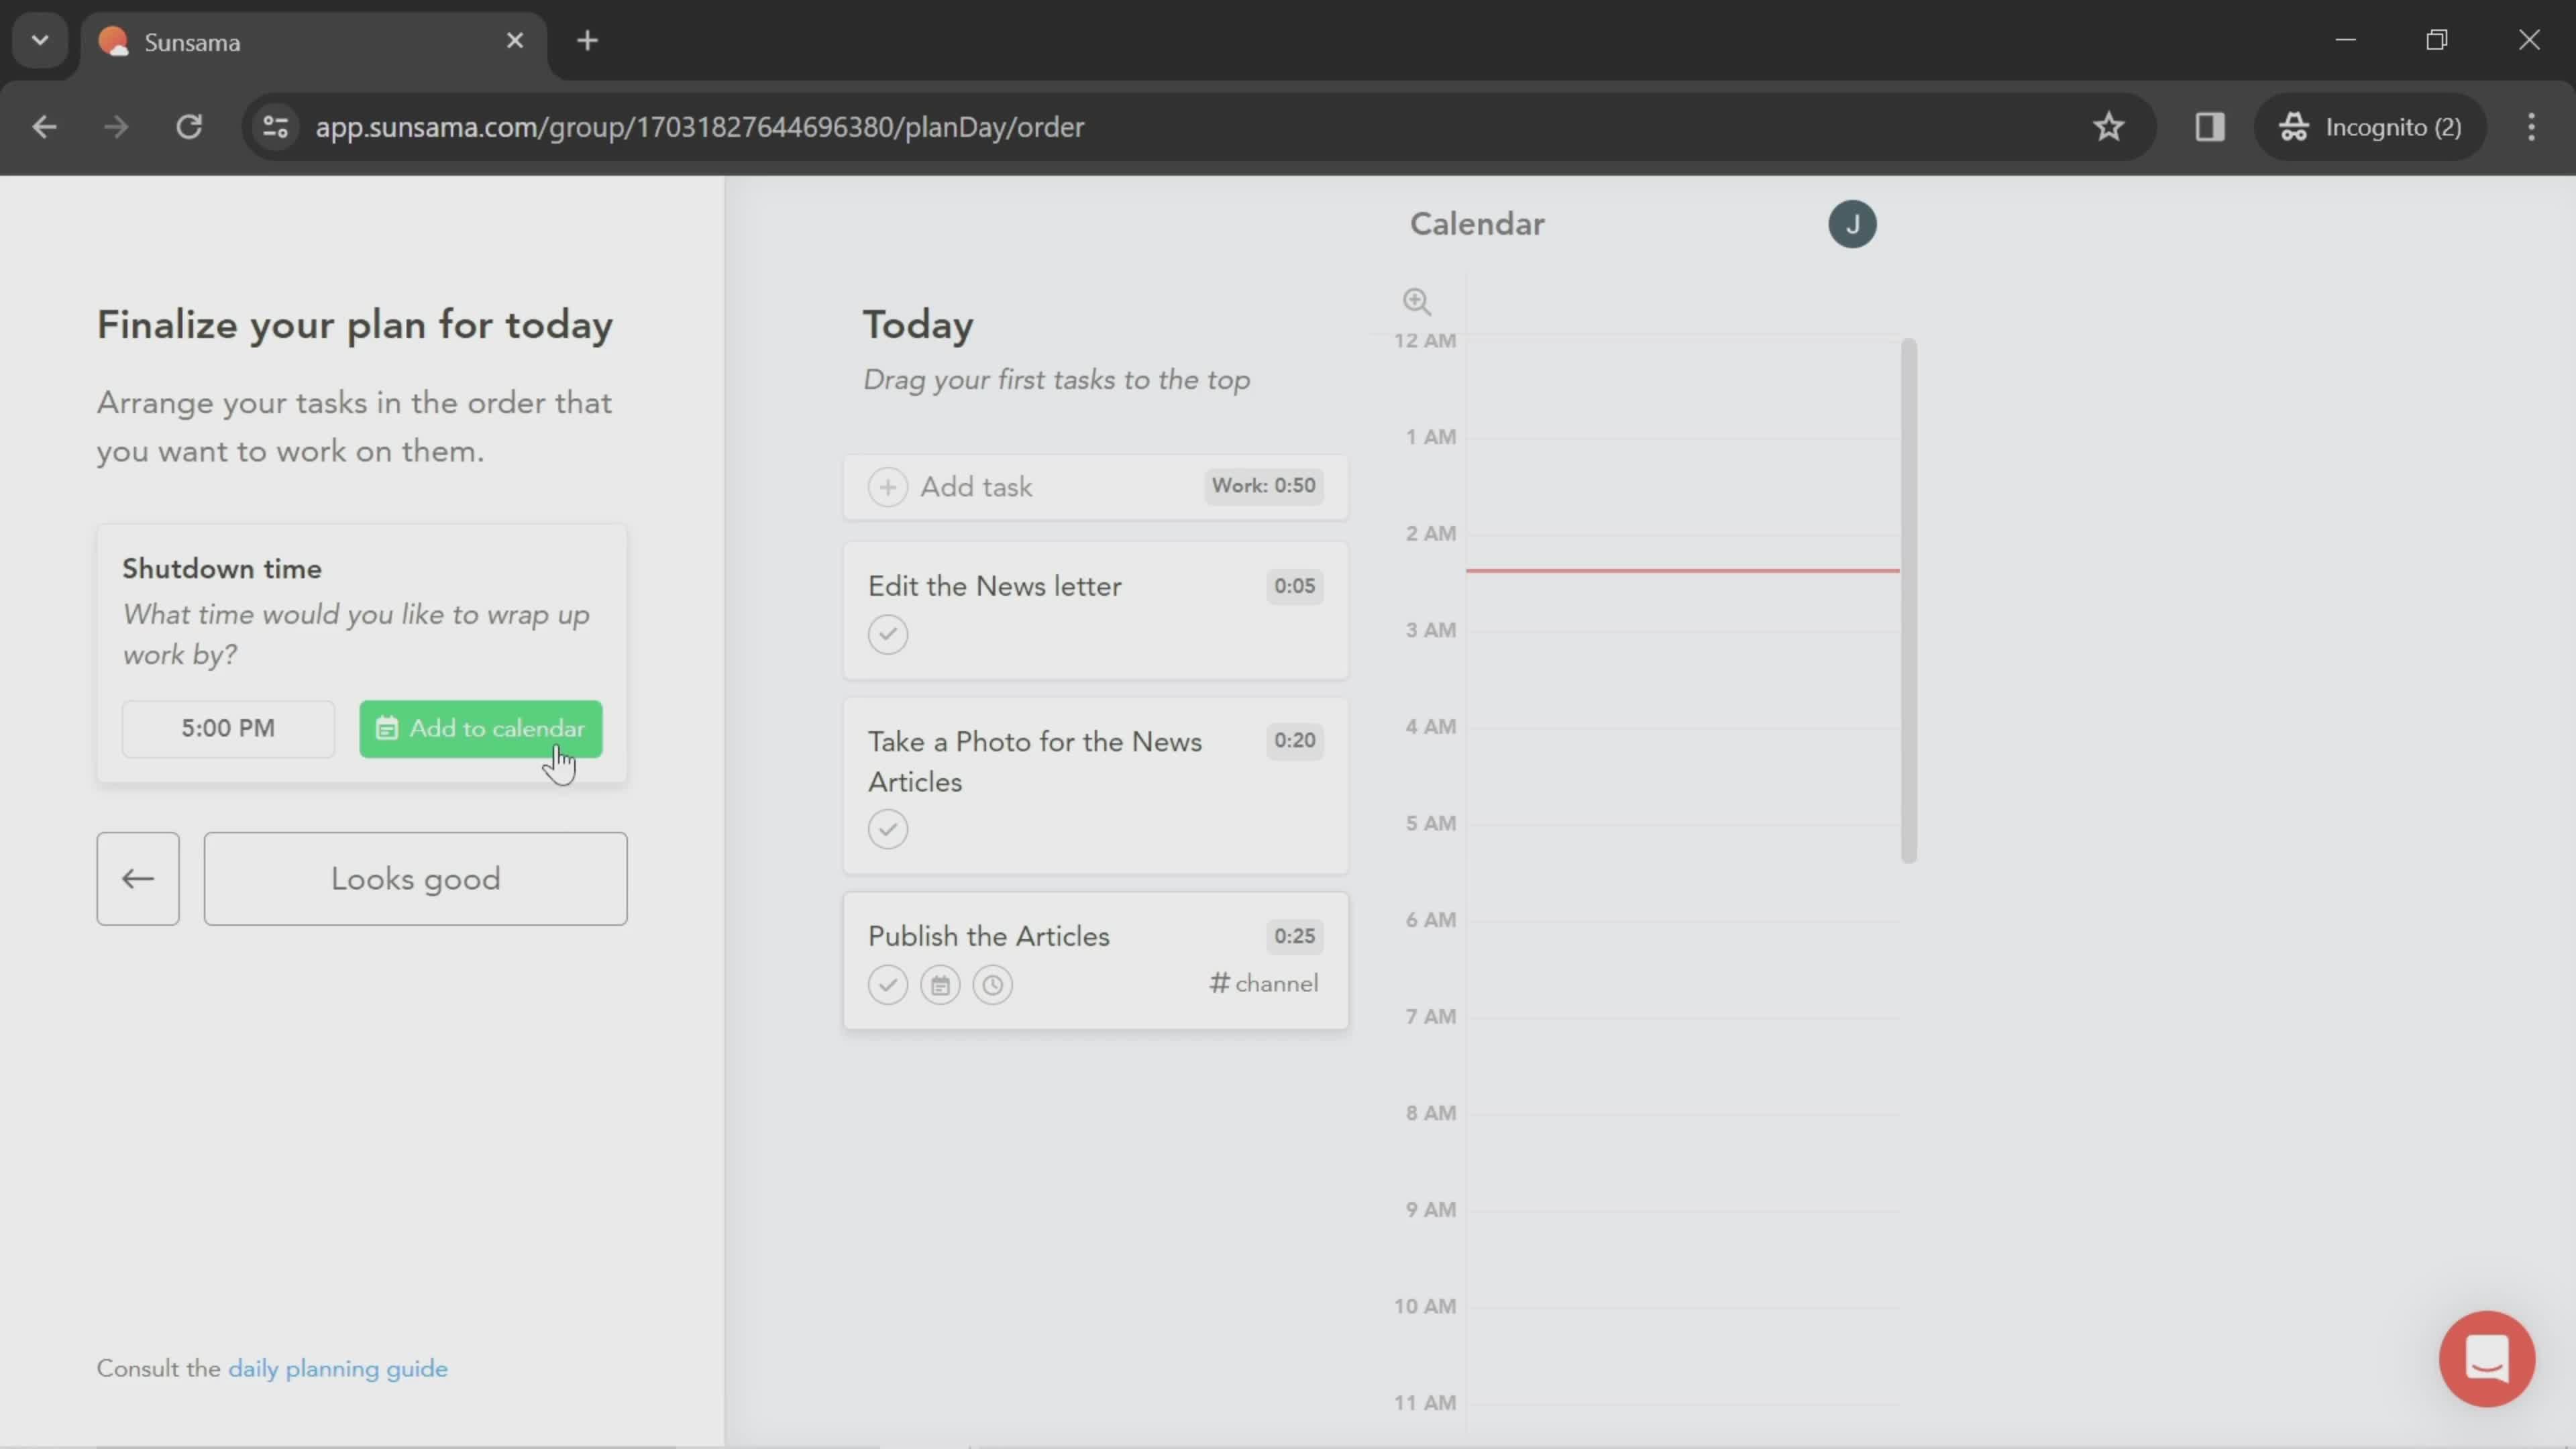
Task: Click the user avatar icon in Calendar header
Action: (x=1852, y=221)
